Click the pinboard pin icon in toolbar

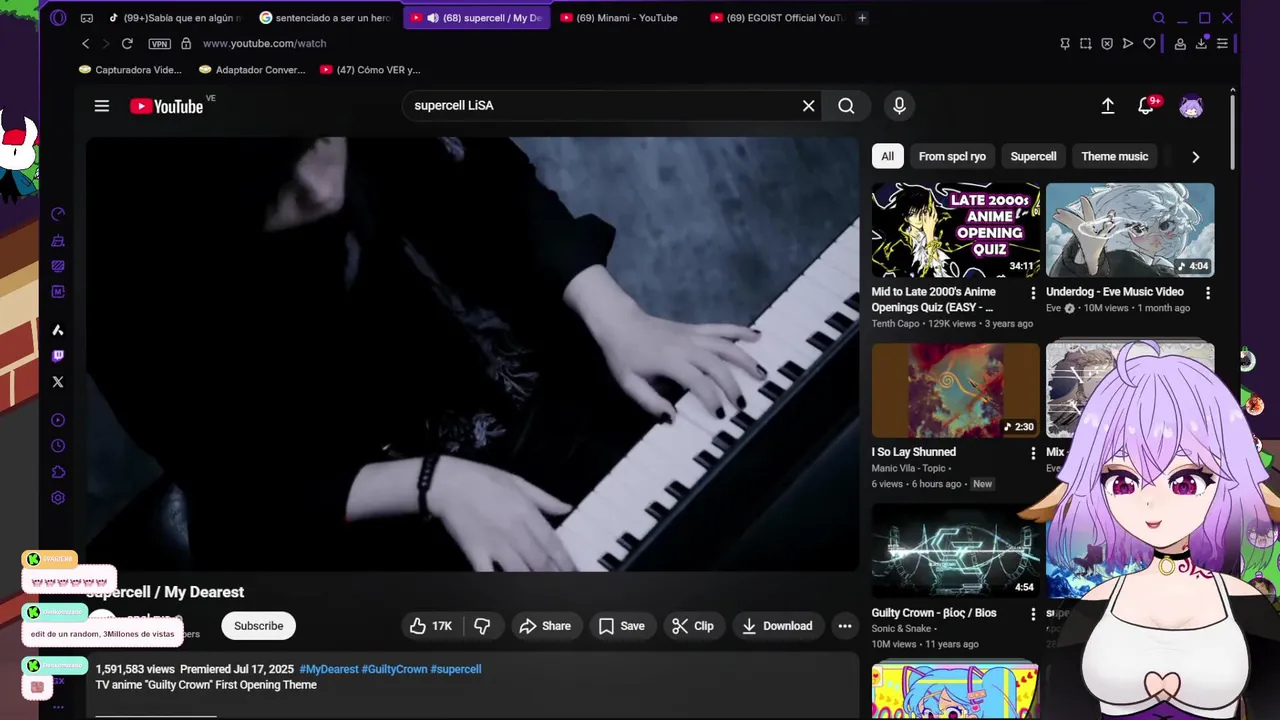(1065, 43)
